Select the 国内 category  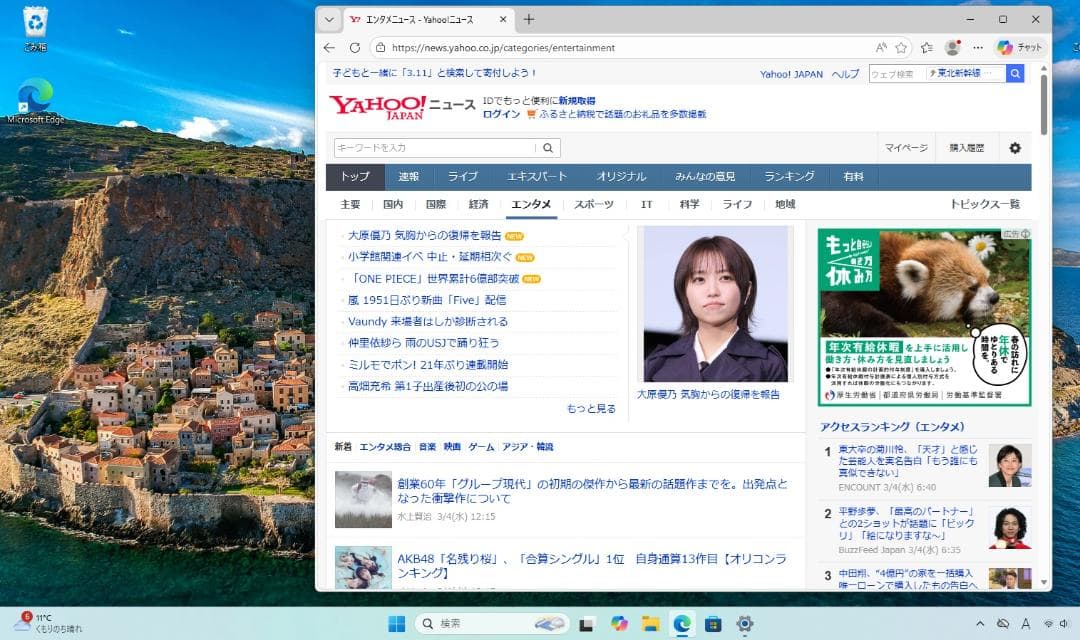pos(393,204)
